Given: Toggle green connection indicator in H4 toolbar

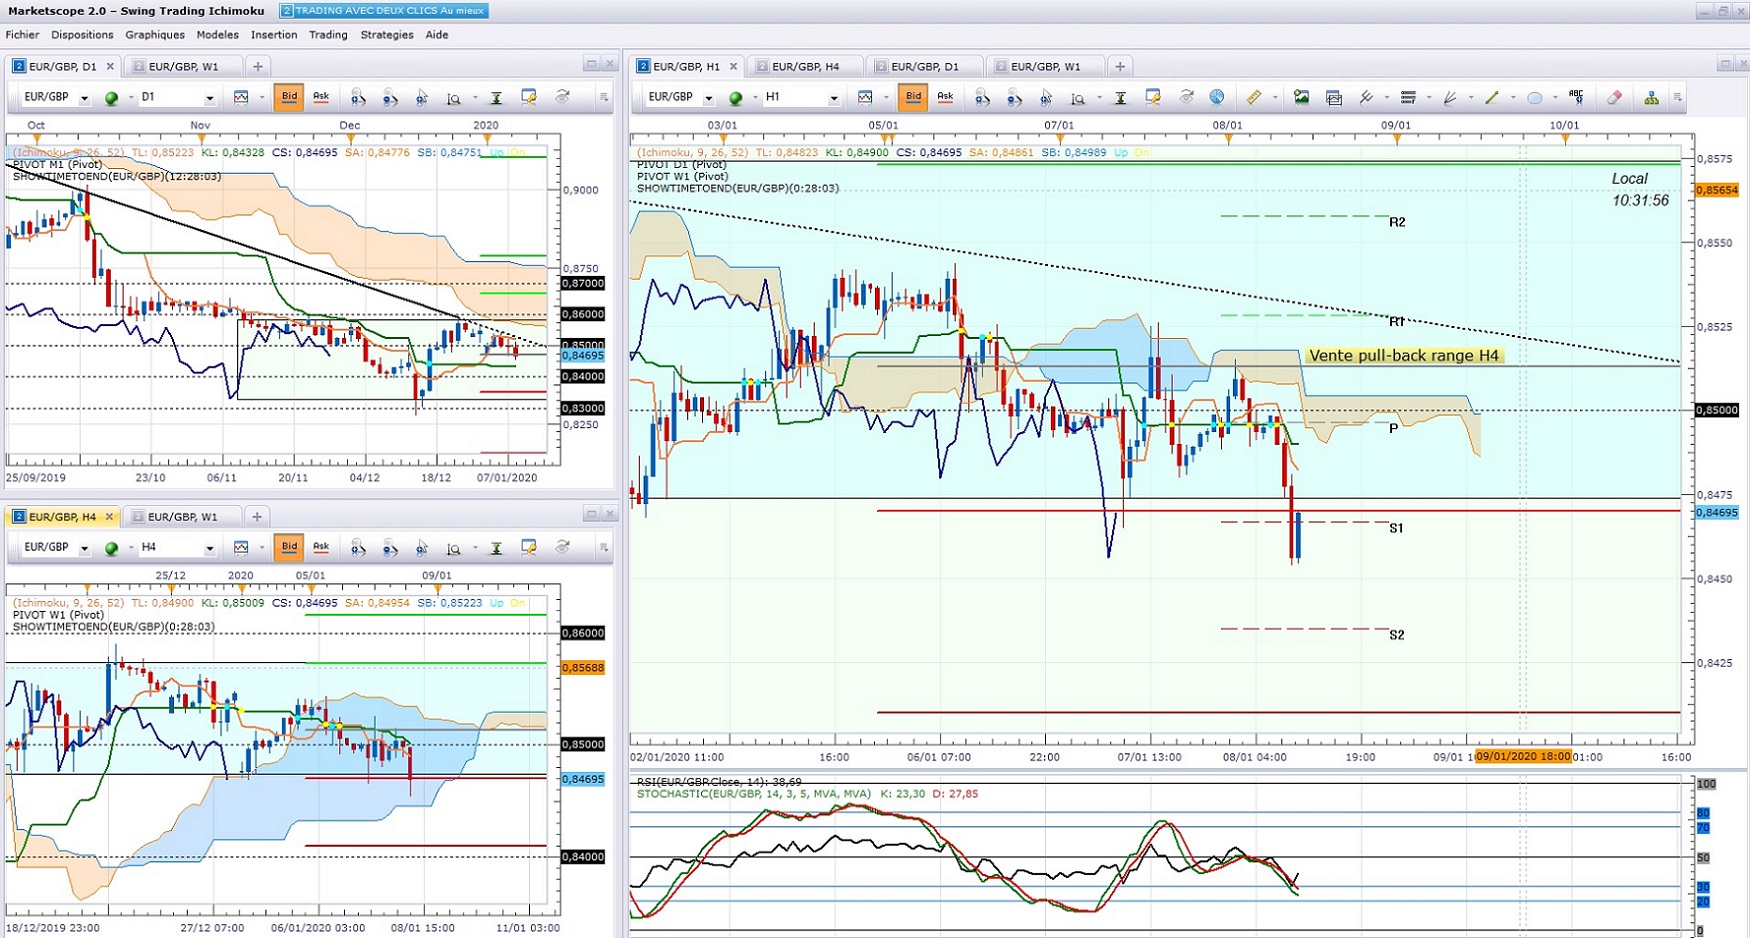Looking at the screenshot, I should pyautogui.click(x=112, y=548).
